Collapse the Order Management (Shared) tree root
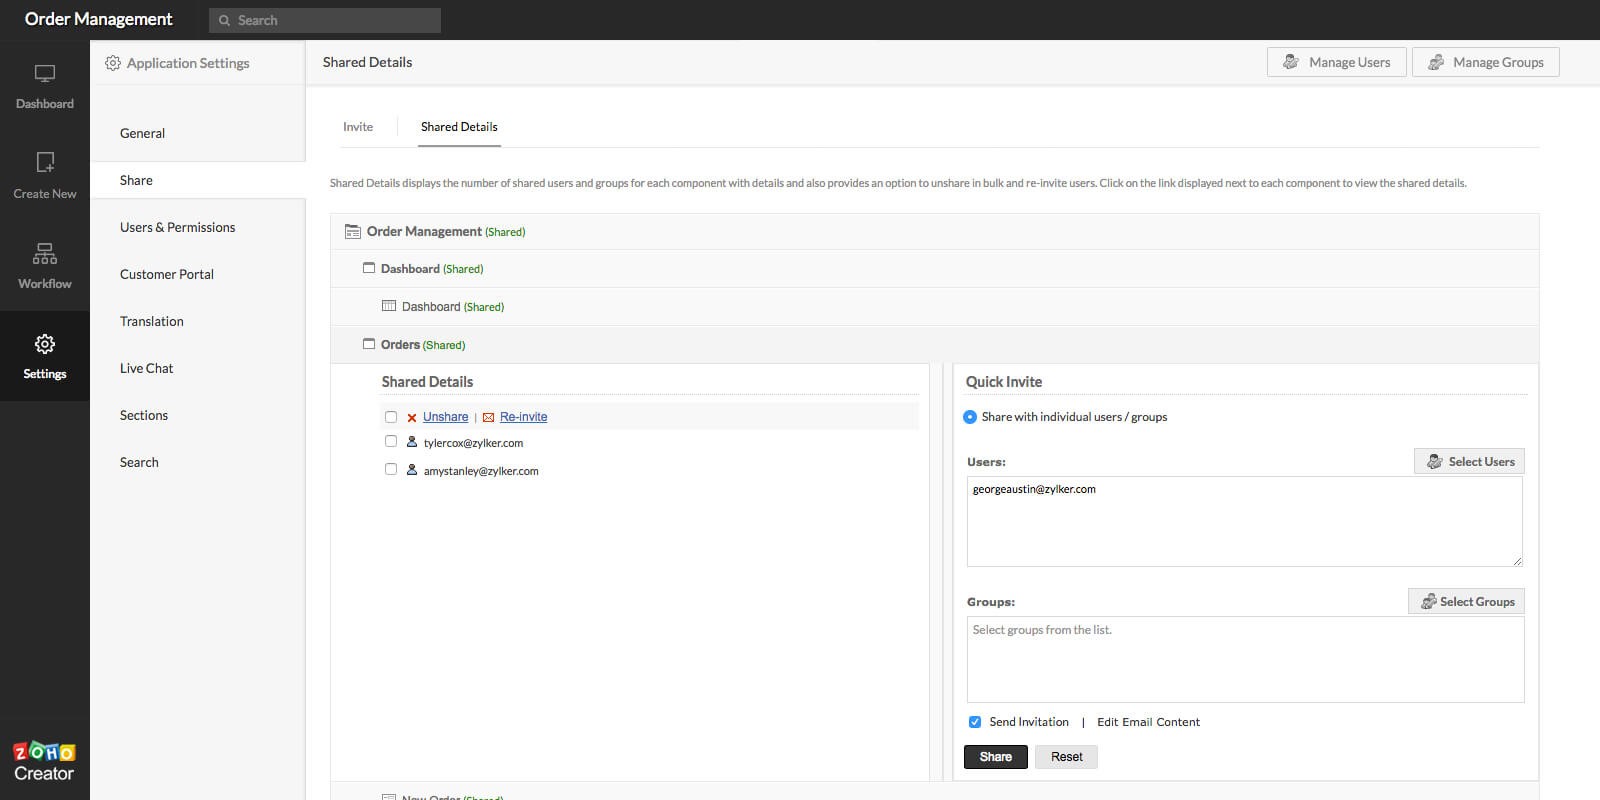Viewport: 1600px width, 800px height. [x=352, y=232]
